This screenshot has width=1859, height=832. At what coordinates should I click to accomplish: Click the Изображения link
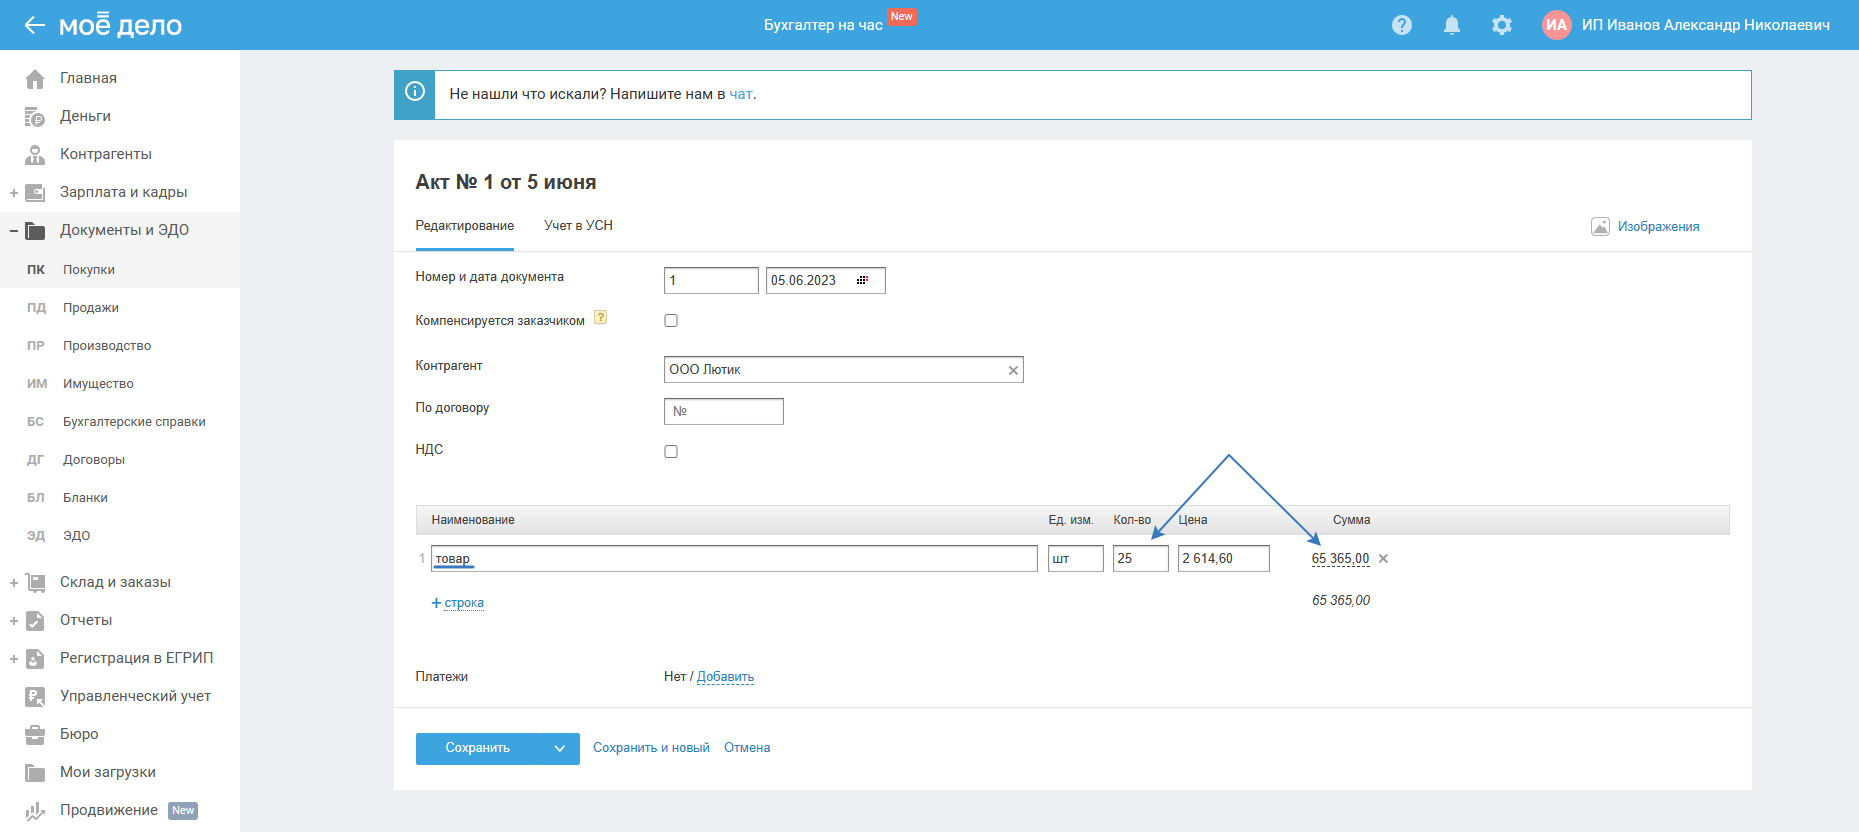pyautogui.click(x=1659, y=227)
